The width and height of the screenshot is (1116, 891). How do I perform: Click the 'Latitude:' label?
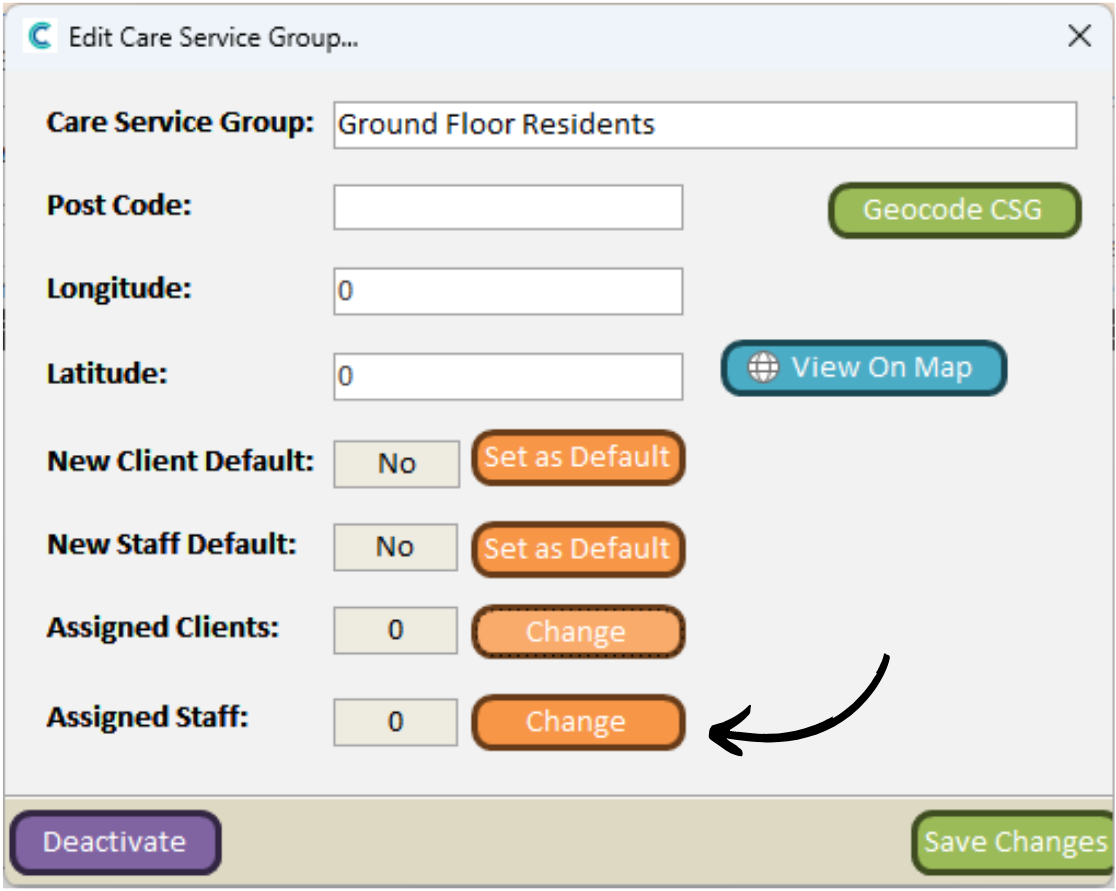tap(107, 374)
